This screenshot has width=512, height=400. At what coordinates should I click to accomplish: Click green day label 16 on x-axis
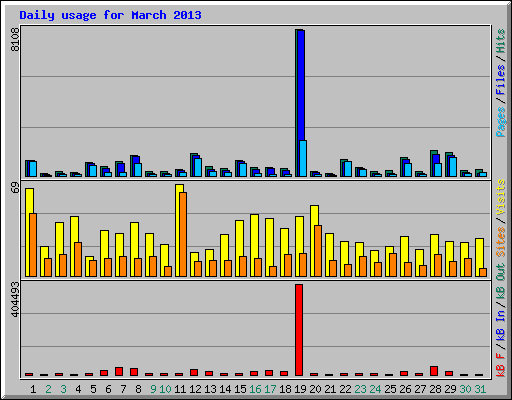point(255,389)
